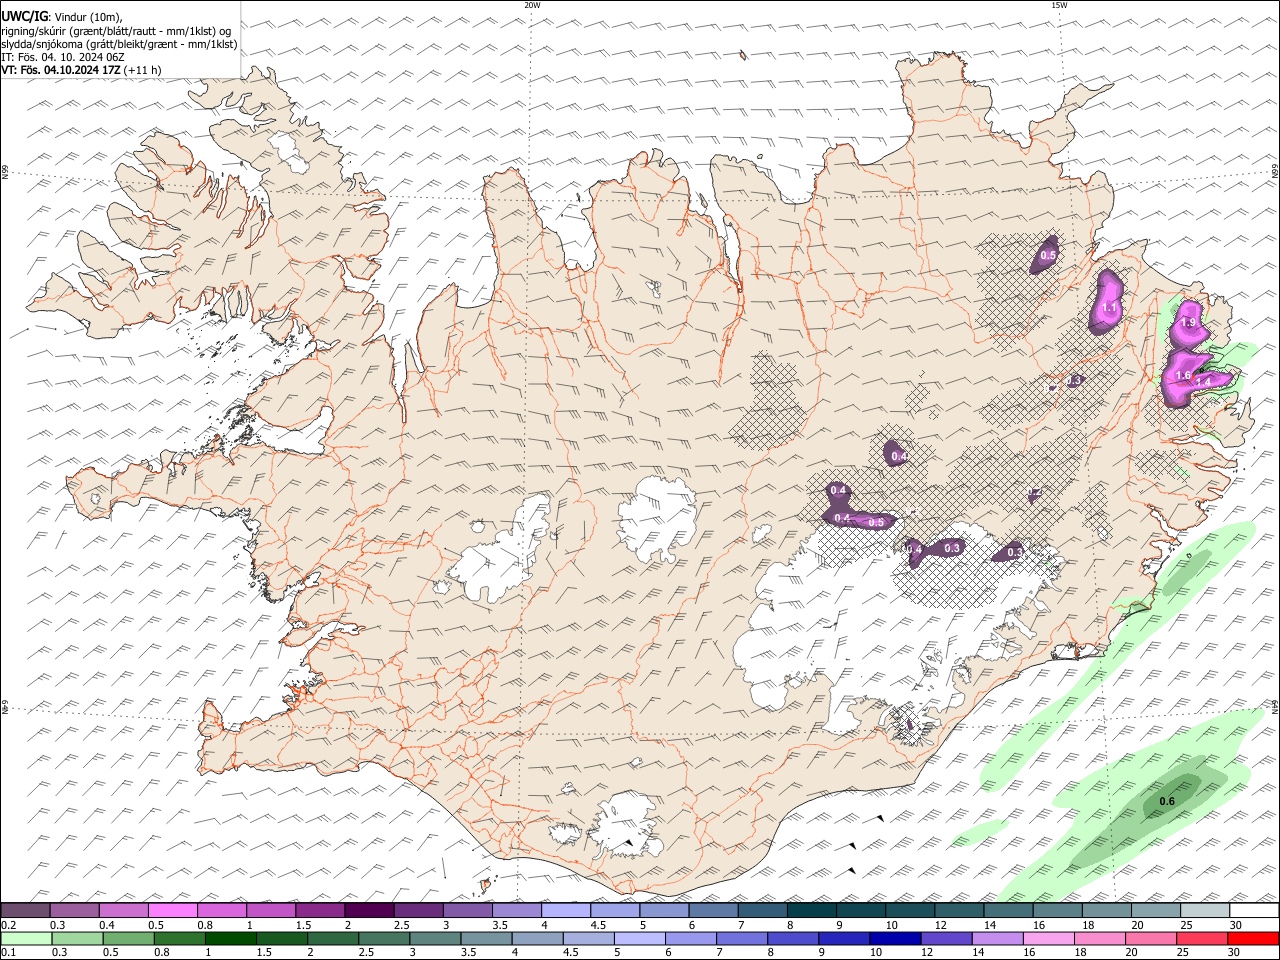Click the 20 label in lower legend row
The image size is (1280, 960).
(1131, 953)
